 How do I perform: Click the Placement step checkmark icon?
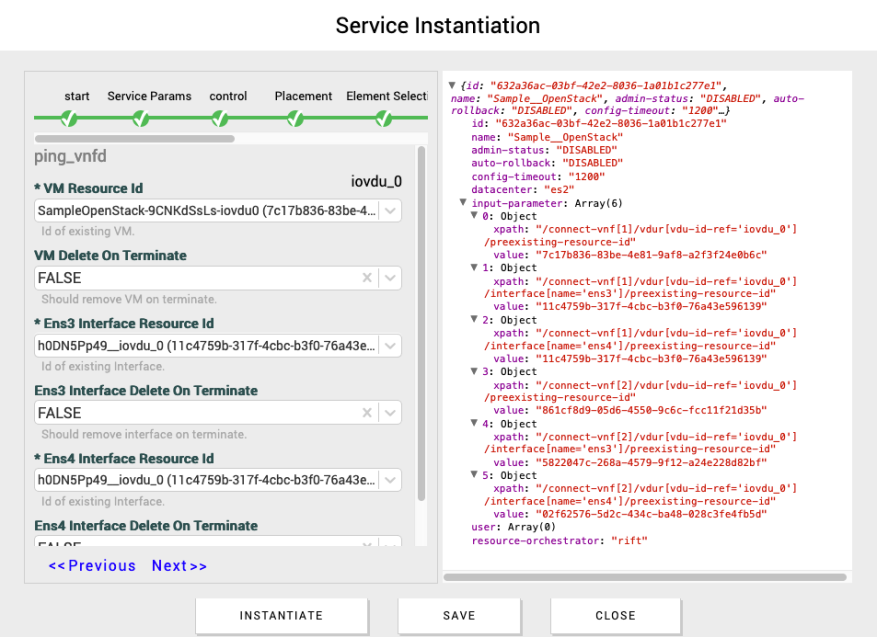(296, 119)
